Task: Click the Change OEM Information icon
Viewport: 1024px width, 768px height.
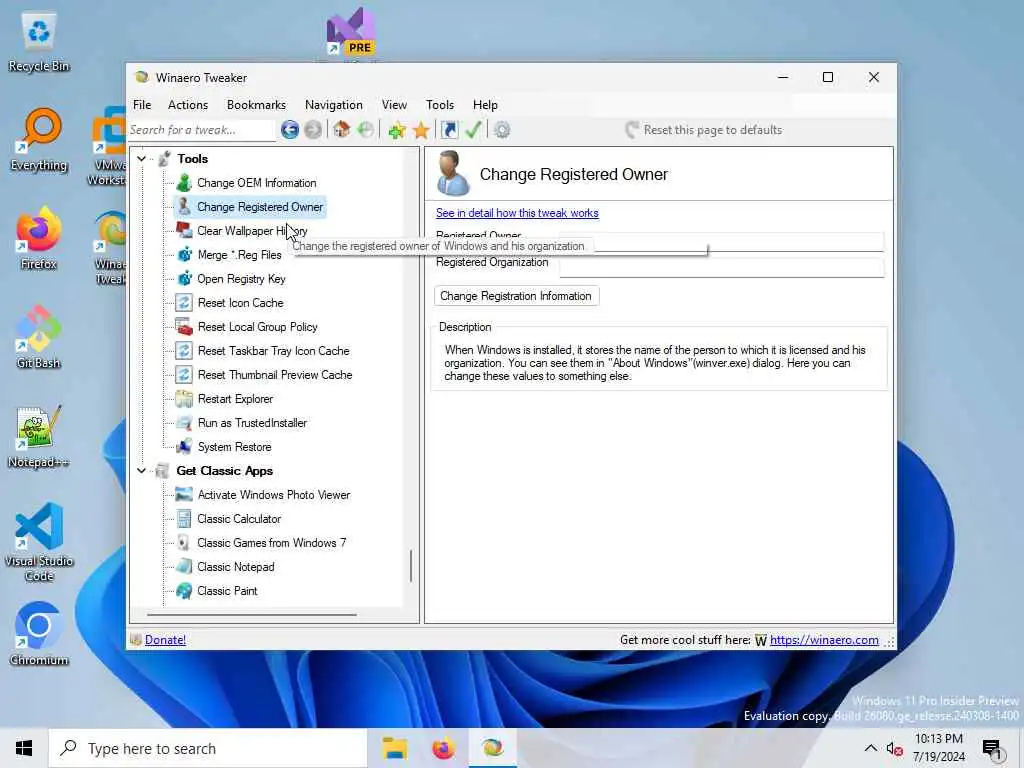Action: point(184,183)
